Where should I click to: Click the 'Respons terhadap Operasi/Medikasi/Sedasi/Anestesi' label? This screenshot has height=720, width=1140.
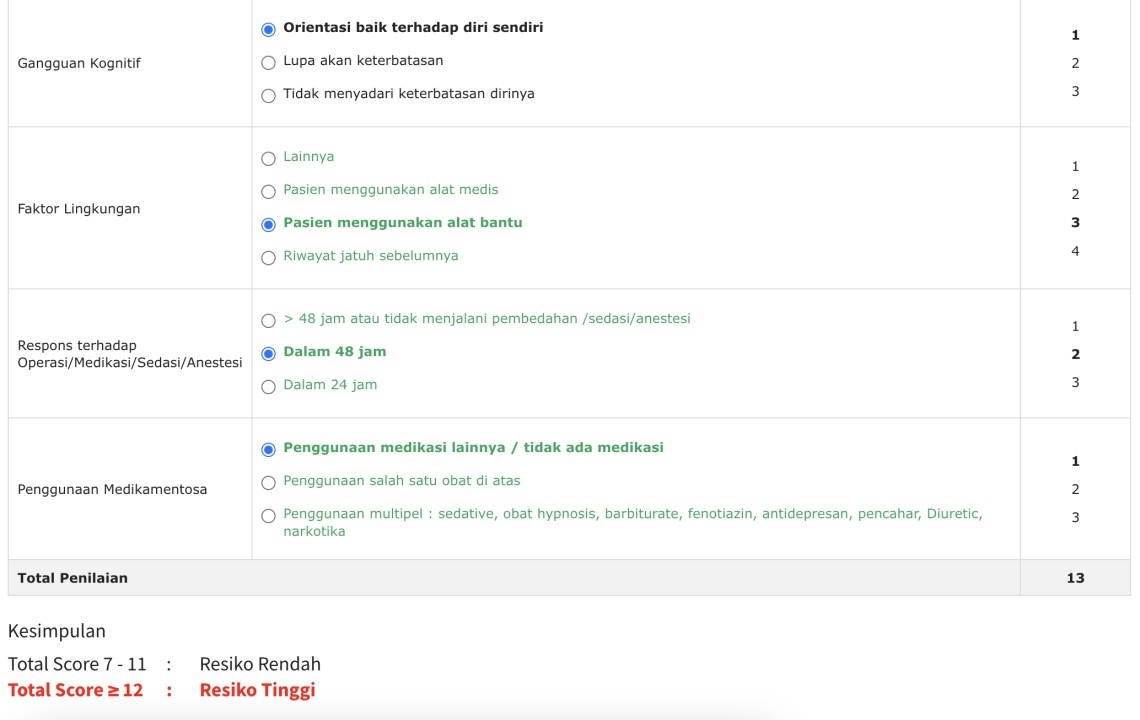129,354
